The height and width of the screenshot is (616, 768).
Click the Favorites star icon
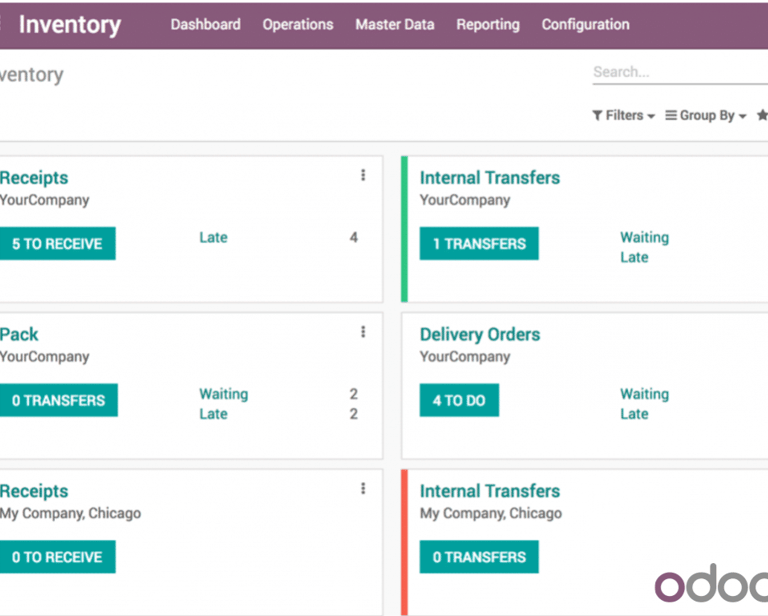pyautogui.click(x=762, y=115)
